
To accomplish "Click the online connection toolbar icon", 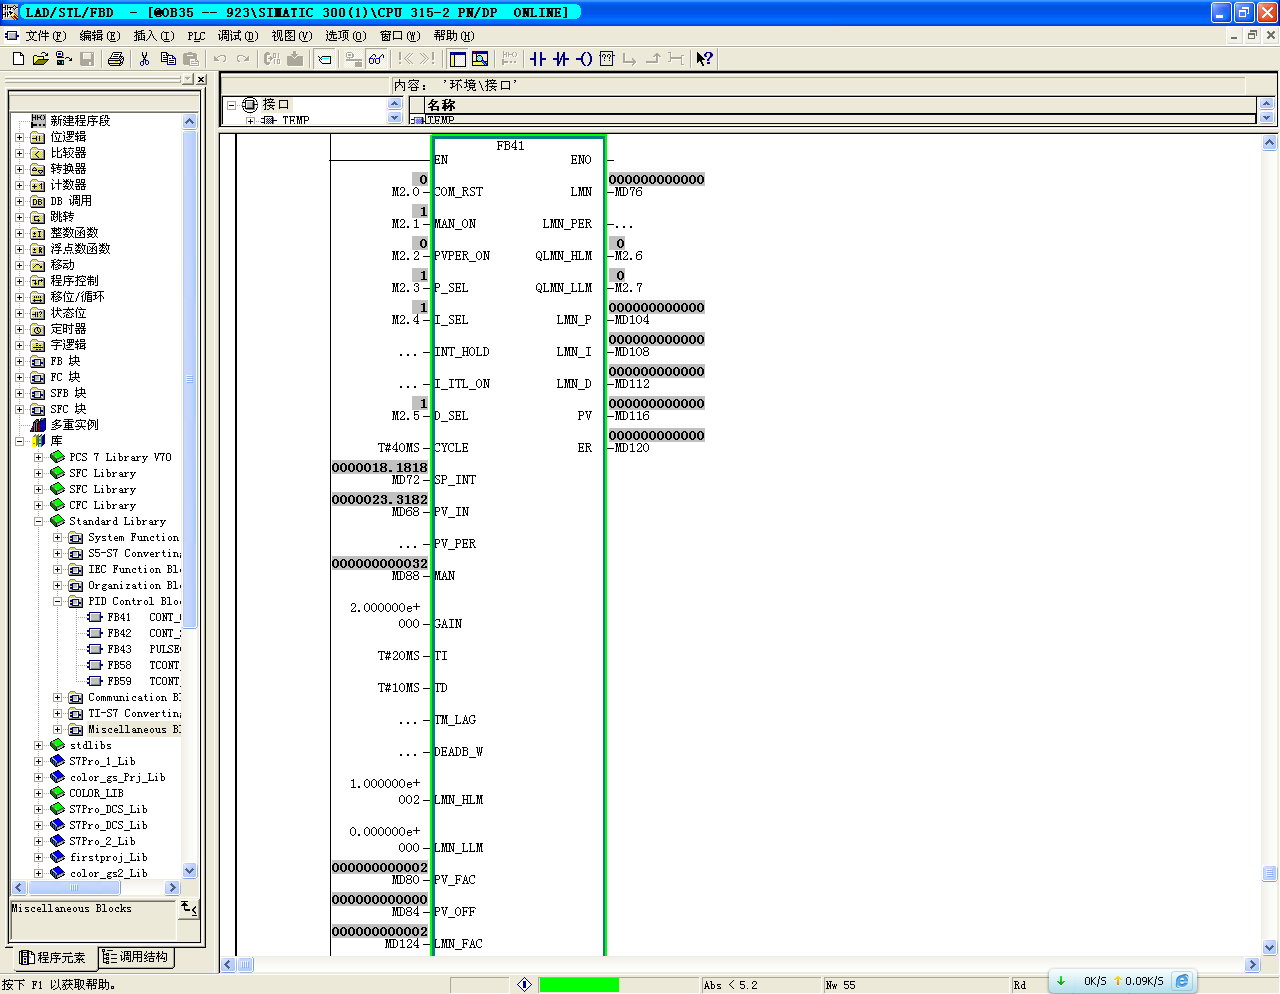I will point(353,59).
